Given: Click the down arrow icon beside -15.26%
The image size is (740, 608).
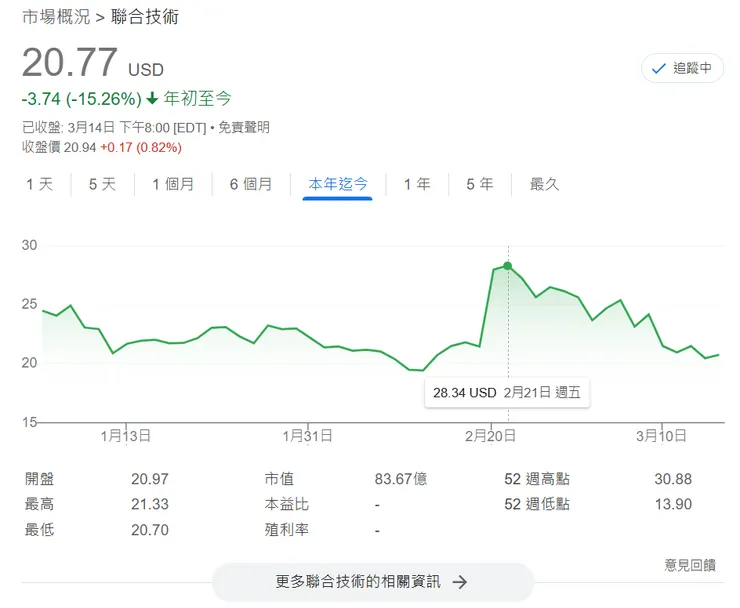Looking at the screenshot, I should (x=152, y=99).
